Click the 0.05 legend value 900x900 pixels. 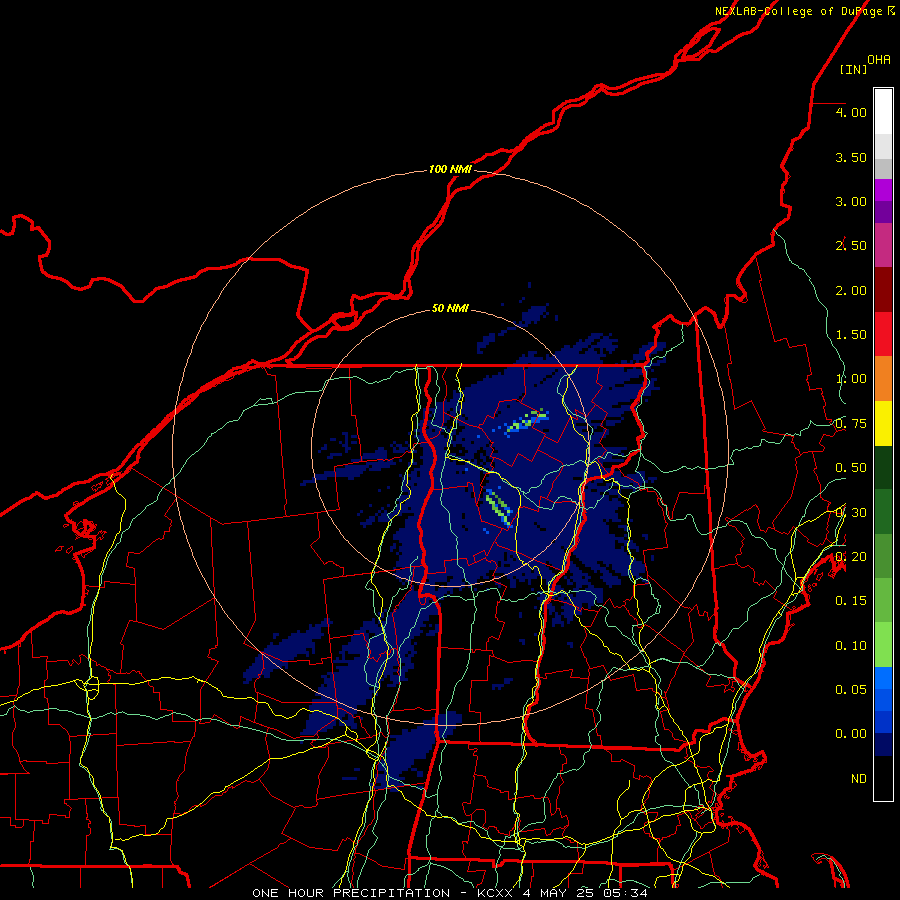[x=851, y=690]
